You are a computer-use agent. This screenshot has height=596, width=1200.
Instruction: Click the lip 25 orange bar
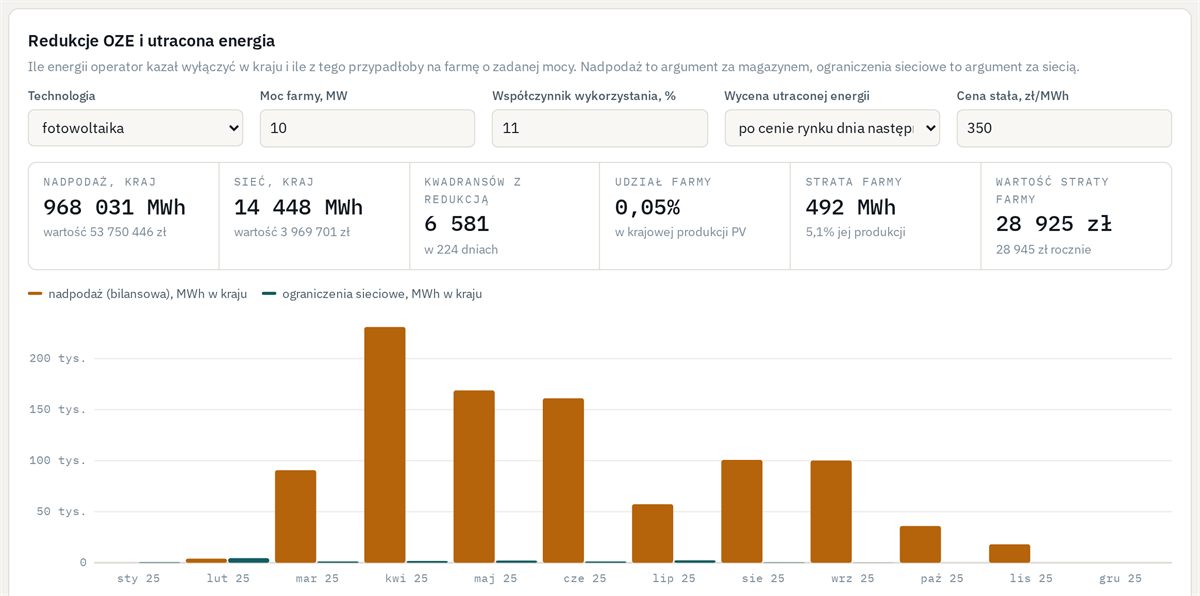(x=652, y=533)
